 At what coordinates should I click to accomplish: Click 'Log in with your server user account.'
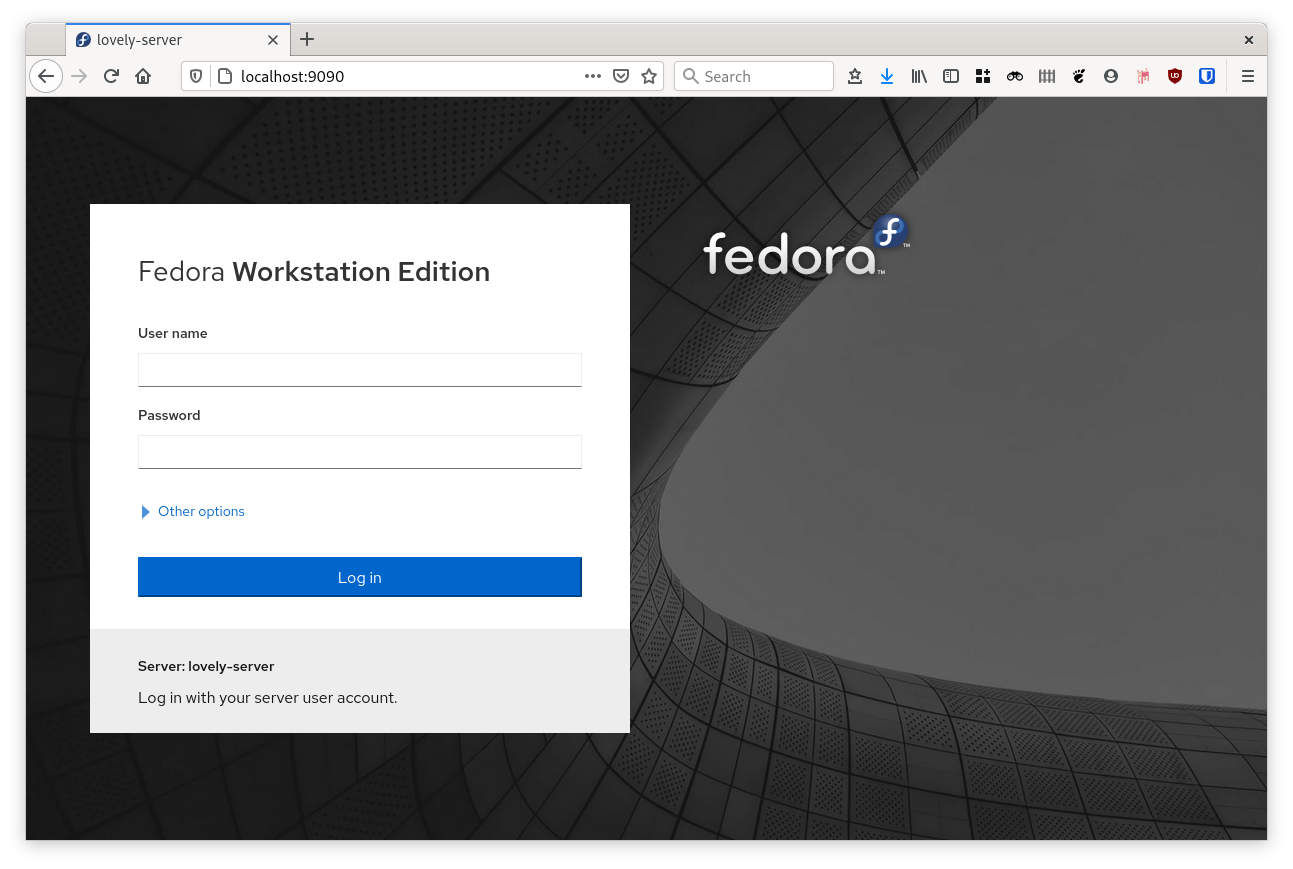(268, 697)
